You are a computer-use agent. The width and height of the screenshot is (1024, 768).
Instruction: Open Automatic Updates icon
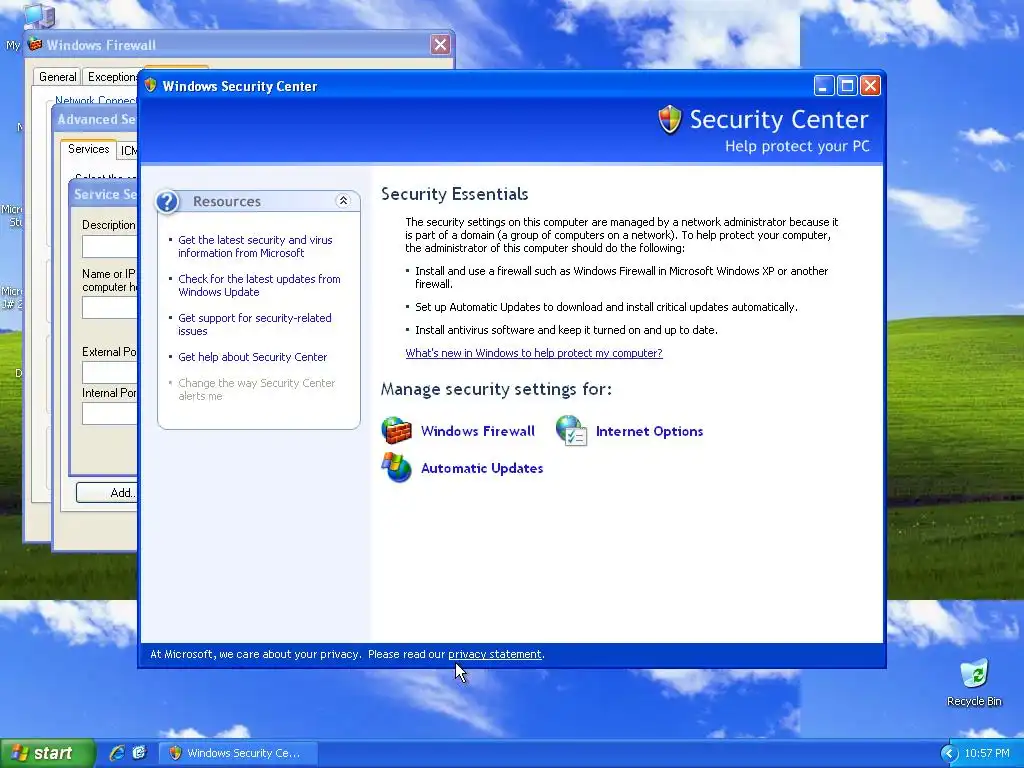(396, 468)
